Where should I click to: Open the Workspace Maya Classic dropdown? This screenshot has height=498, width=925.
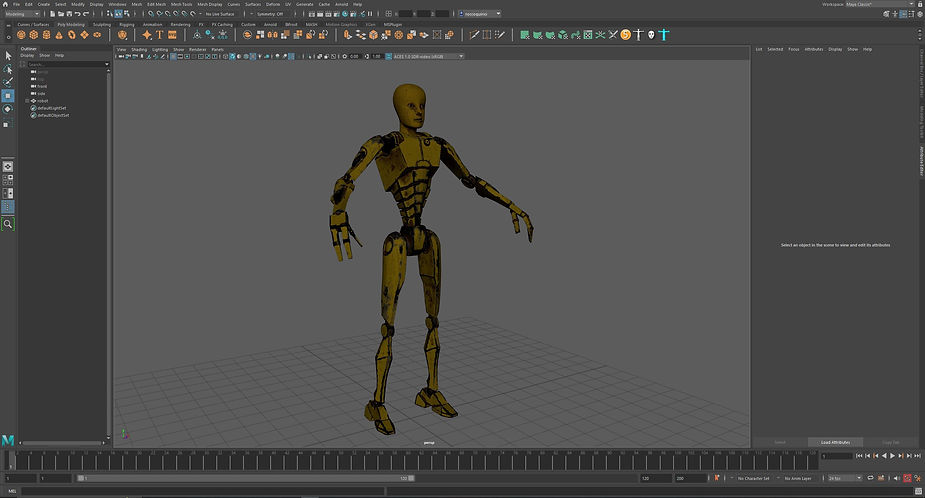pos(880,4)
